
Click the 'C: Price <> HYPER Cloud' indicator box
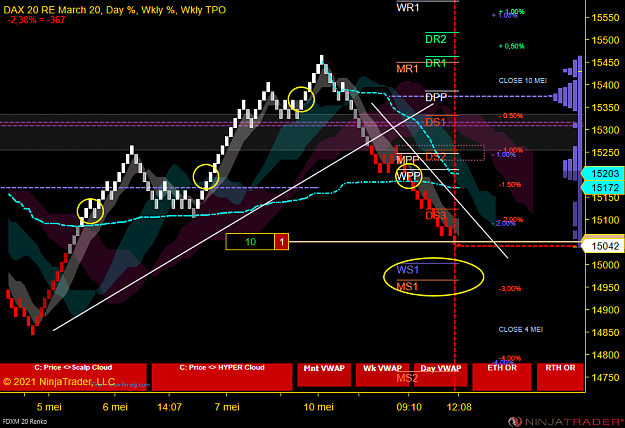coord(222,377)
